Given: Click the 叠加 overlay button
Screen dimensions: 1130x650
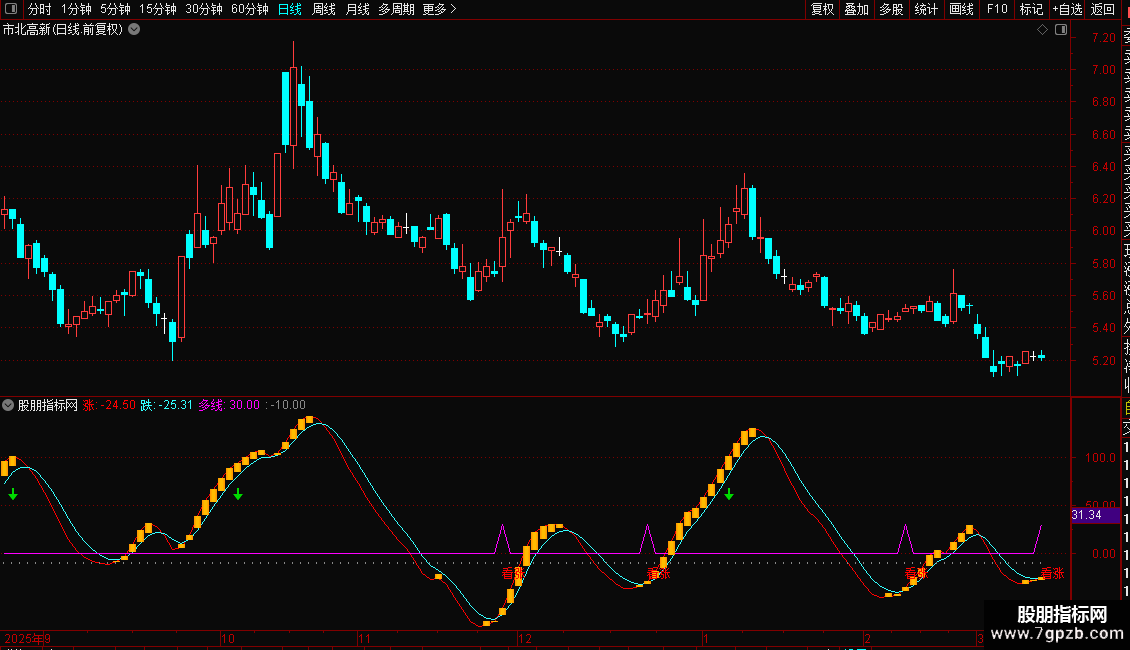Looking at the screenshot, I should [x=856, y=9].
